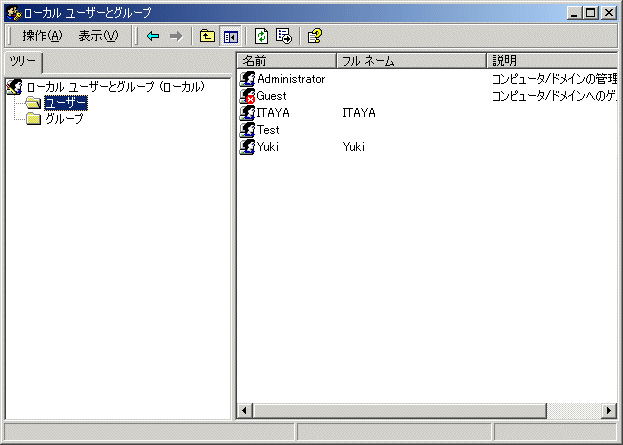Click the root node icon in tree

[x=15, y=87]
